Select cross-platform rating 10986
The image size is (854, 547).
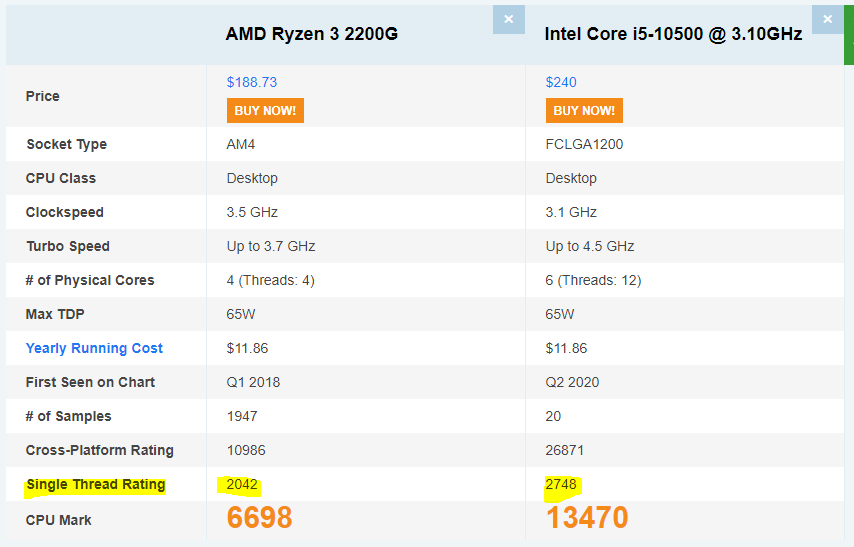click(x=246, y=450)
